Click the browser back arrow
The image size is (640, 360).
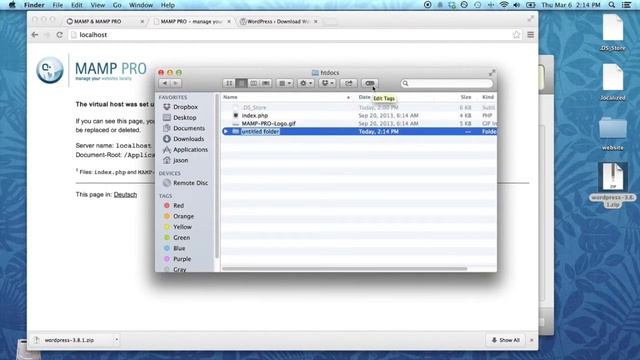35,35
